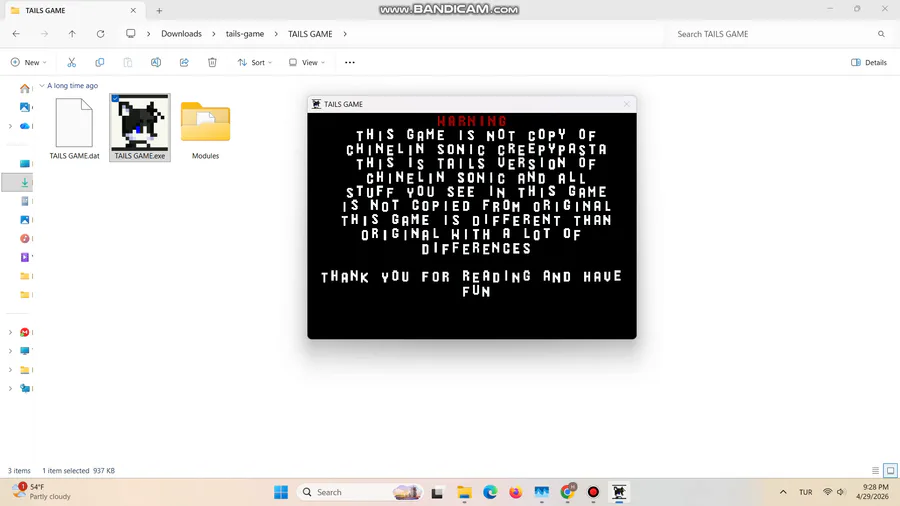Click tails-game in the address breadcrumb
The image size is (900, 506).
pyautogui.click(x=245, y=34)
